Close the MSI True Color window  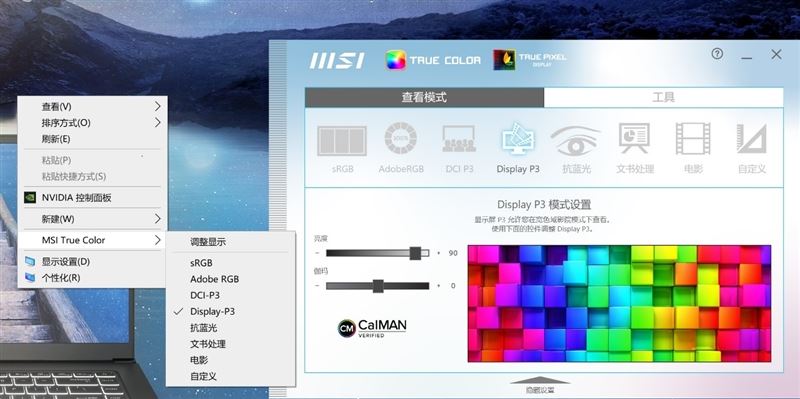pos(776,55)
